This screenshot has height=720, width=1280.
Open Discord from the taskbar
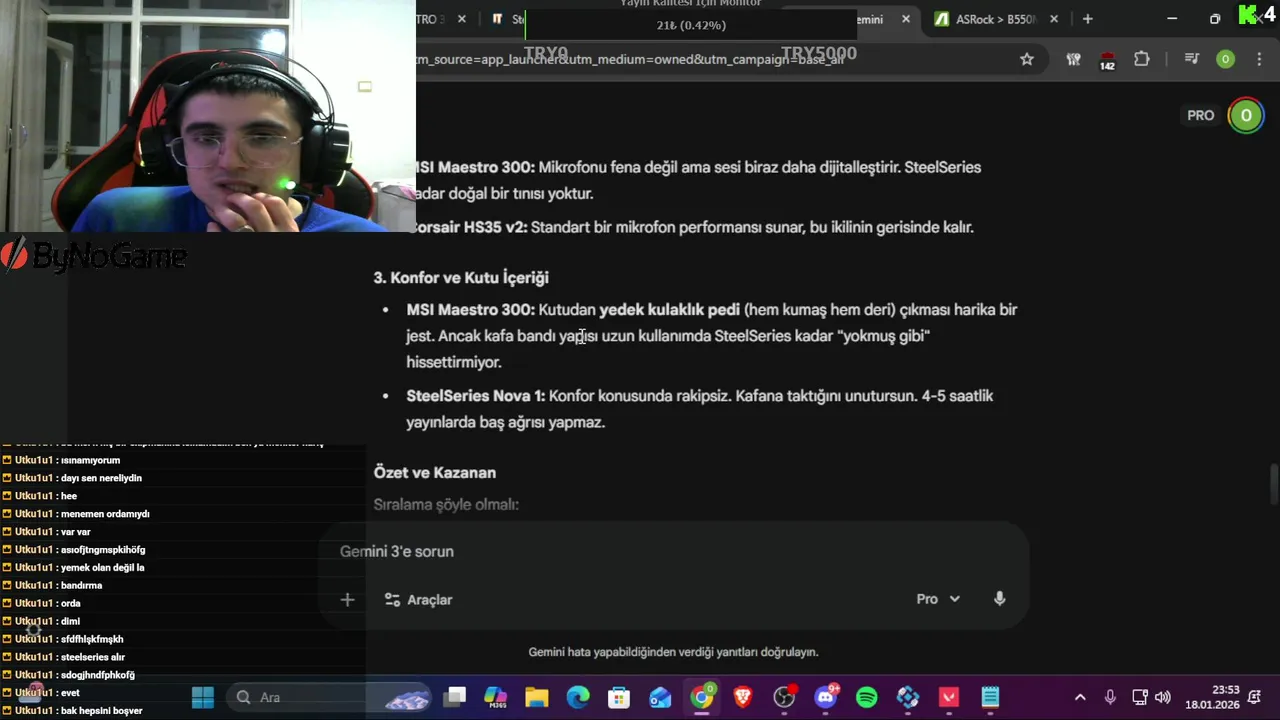pyautogui.click(x=826, y=697)
